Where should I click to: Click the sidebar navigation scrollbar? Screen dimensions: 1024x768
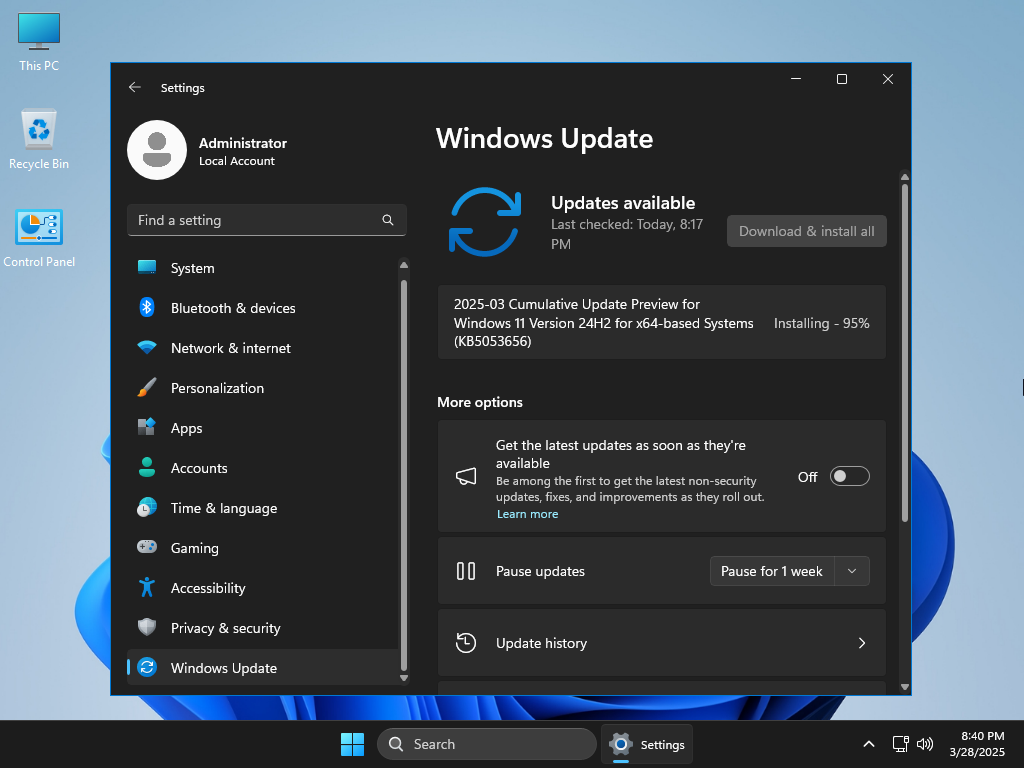[x=404, y=475]
